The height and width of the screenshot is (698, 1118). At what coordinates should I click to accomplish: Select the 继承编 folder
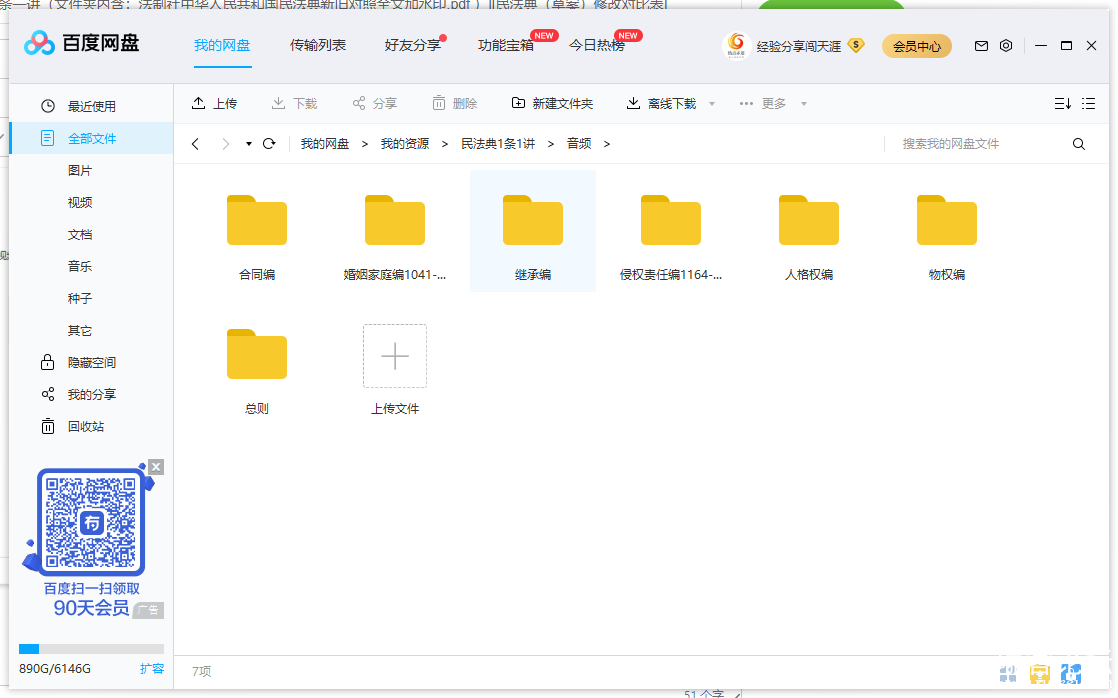(x=533, y=231)
